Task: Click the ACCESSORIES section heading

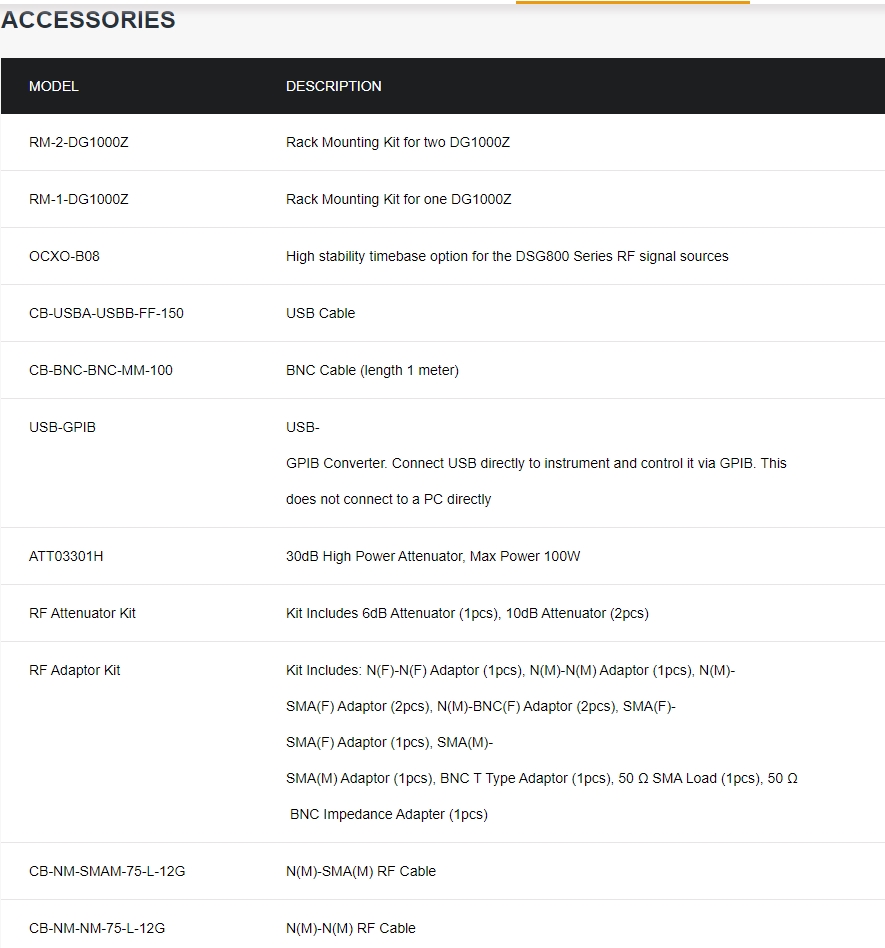Action: (88, 20)
